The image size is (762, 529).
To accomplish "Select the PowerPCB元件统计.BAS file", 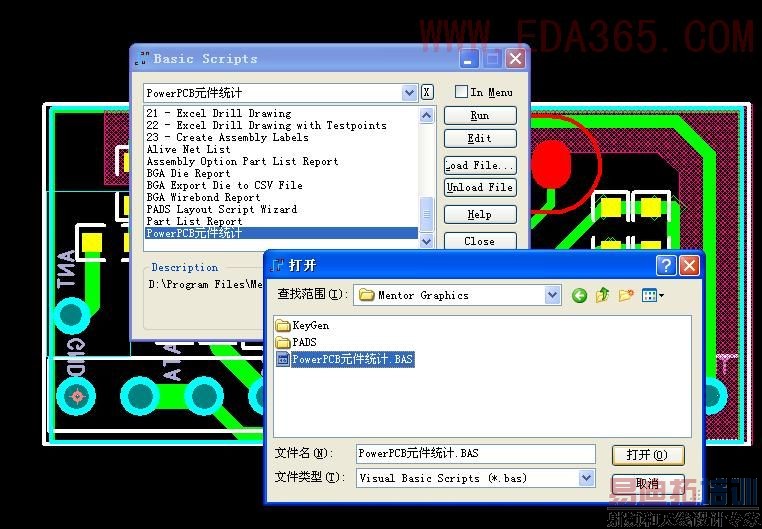I will click(x=345, y=359).
